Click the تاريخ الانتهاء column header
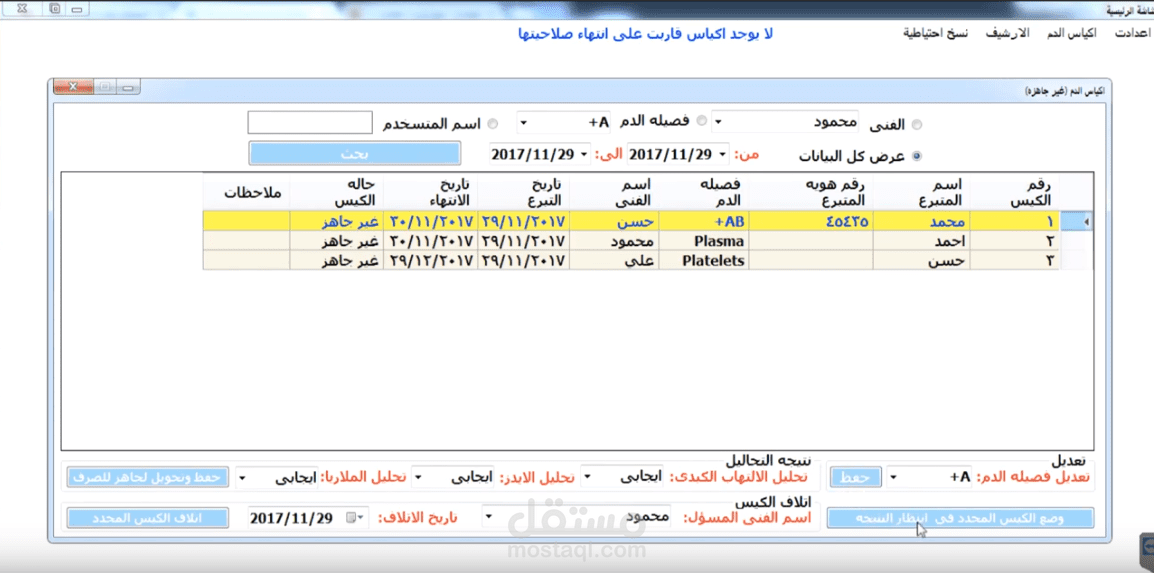1154x573 pixels. 430,191
